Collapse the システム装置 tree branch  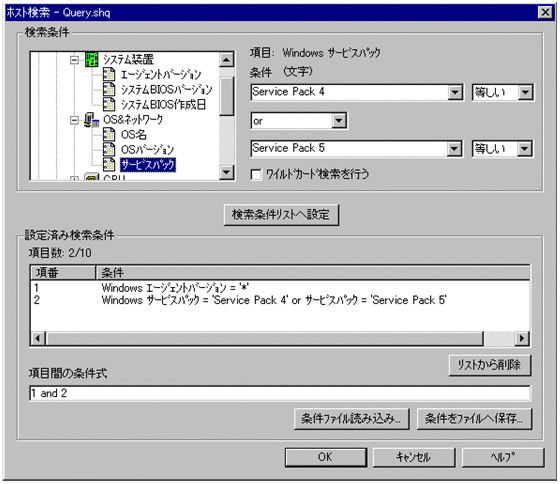point(74,60)
